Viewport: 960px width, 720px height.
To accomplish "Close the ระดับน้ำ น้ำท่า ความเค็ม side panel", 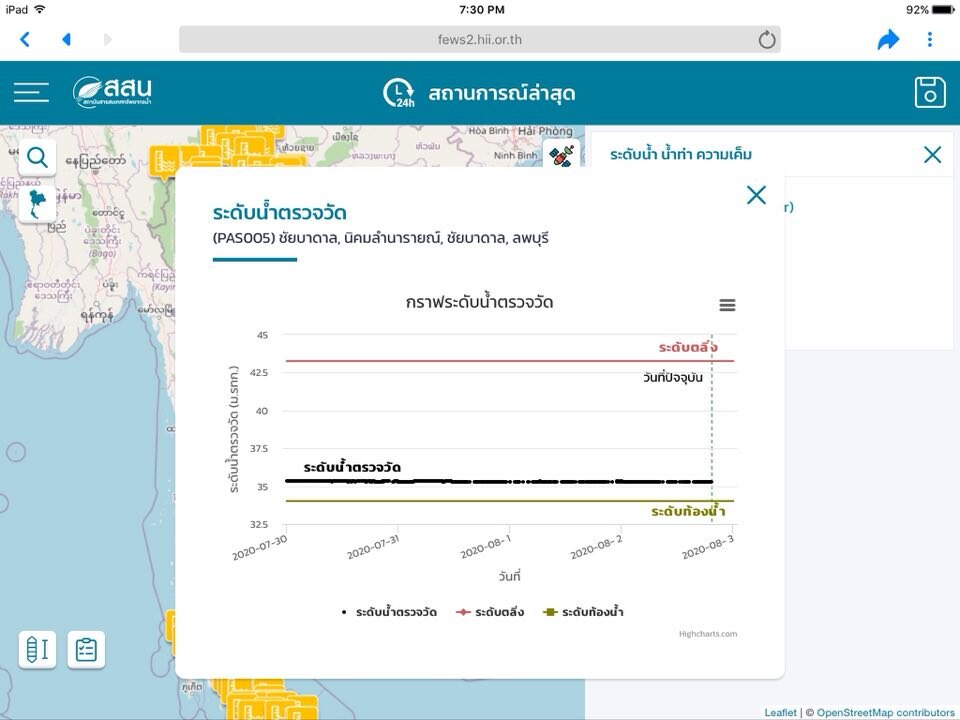I will tap(932, 155).
